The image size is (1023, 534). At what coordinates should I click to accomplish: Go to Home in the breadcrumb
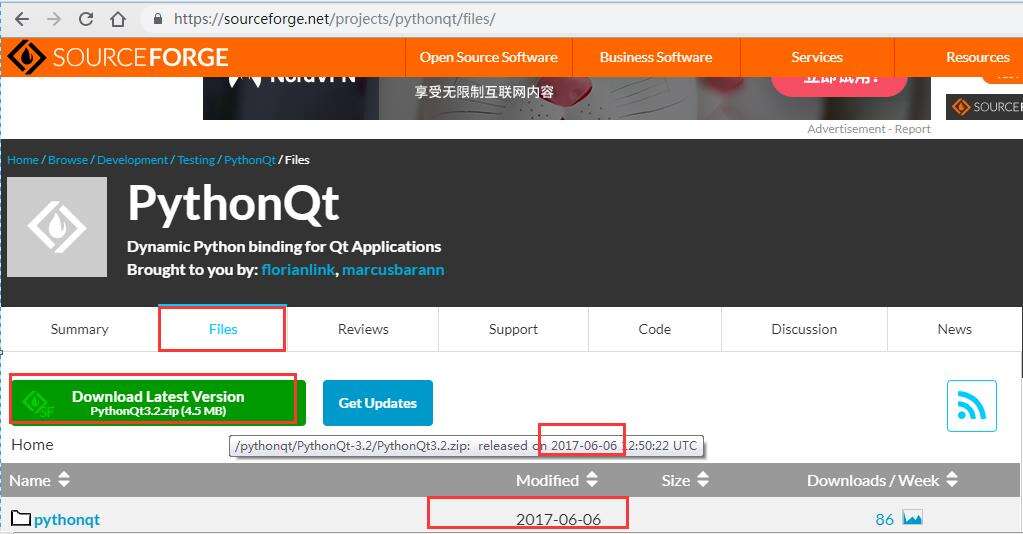click(x=23, y=160)
